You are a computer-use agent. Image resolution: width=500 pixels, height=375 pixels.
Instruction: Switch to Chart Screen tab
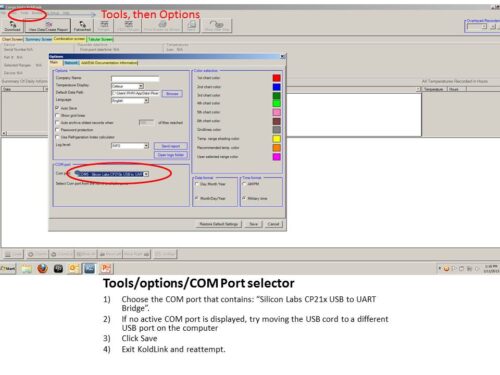[12, 39]
